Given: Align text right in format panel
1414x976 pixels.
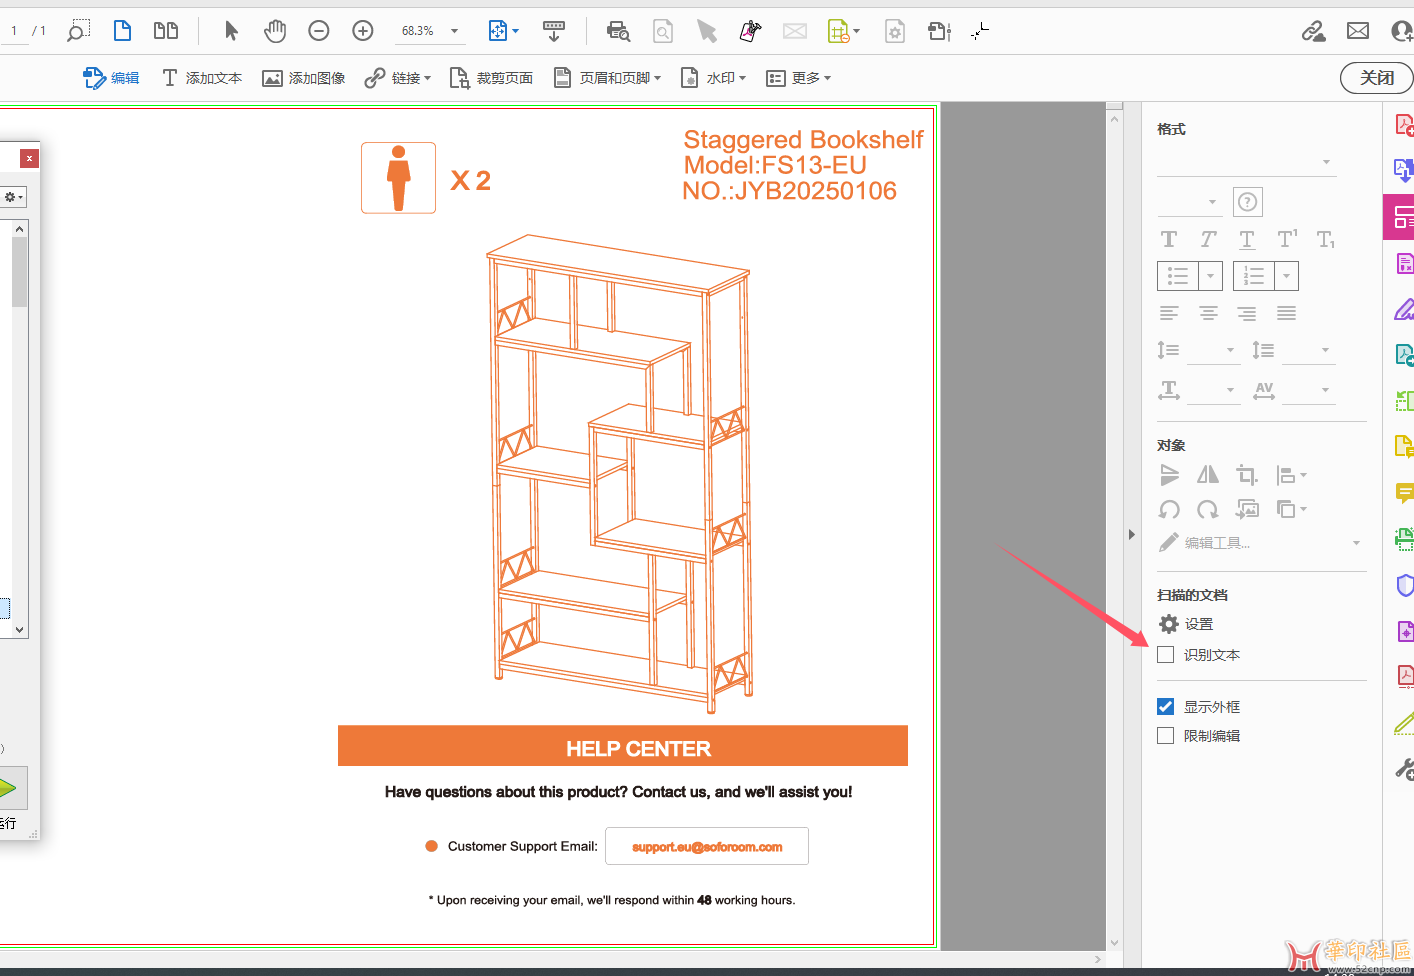Looking at the screenshot, I should (1247, 313).
